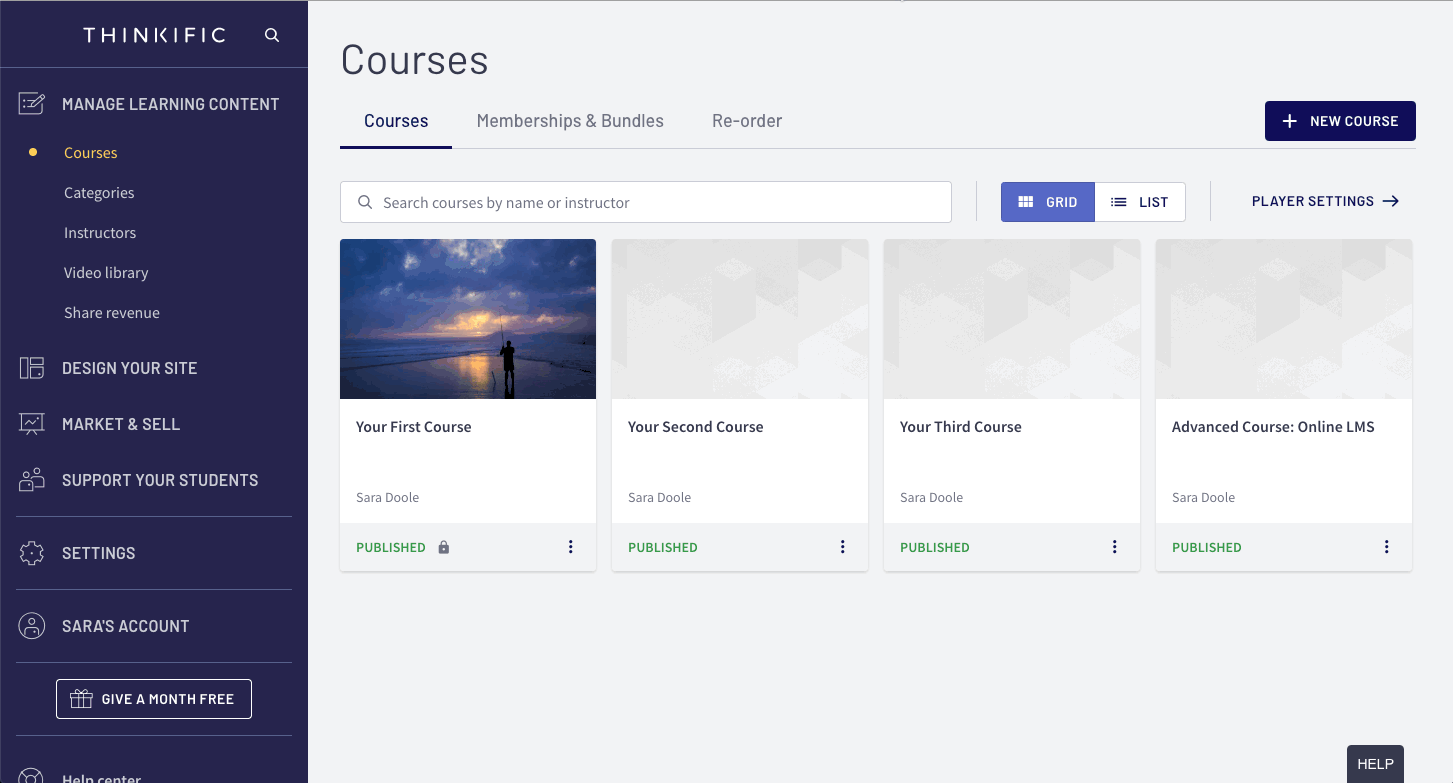Click the Settings gear icon in sidebar
The height and width of the screenshot is (783, 1453).
(32, 553)
